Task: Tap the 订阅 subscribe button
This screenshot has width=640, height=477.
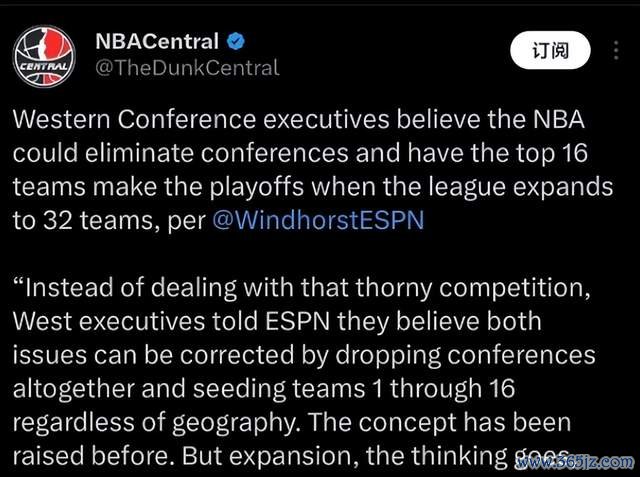Action: coord(550,50)
